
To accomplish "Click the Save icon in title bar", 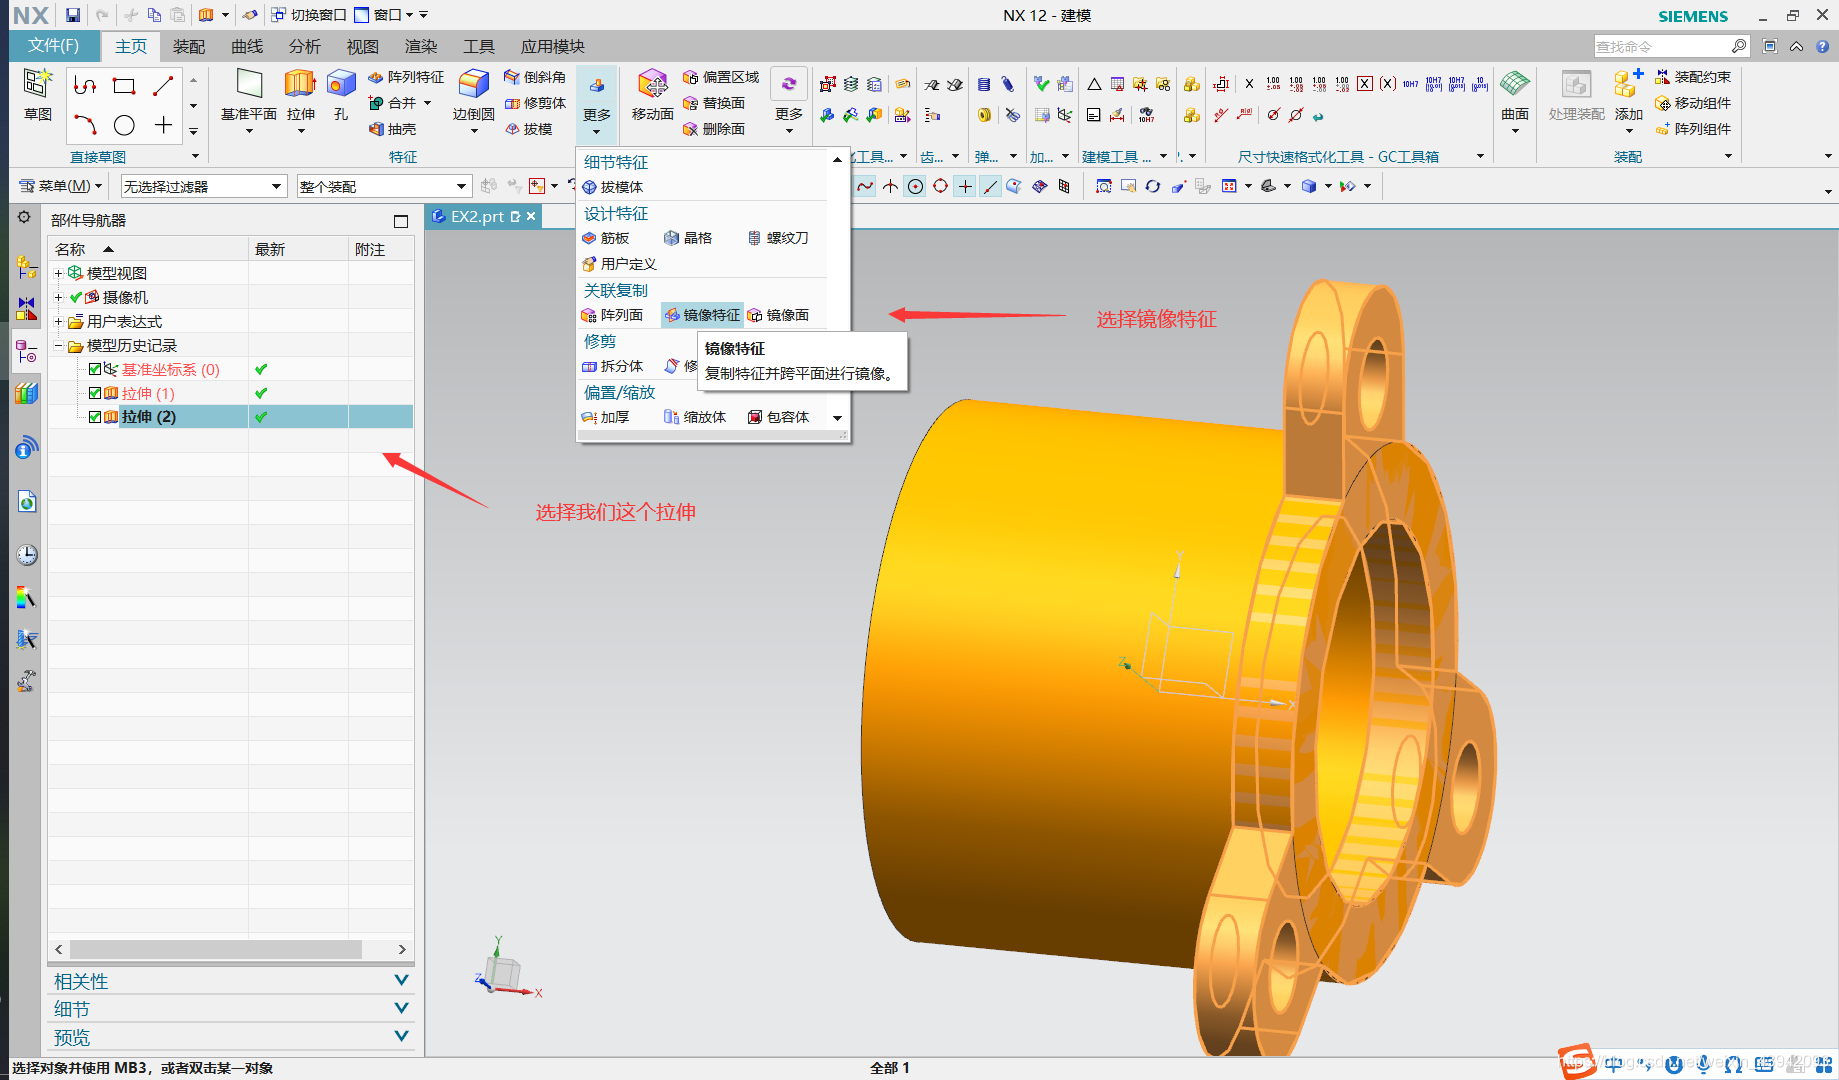I will (73, 15).
